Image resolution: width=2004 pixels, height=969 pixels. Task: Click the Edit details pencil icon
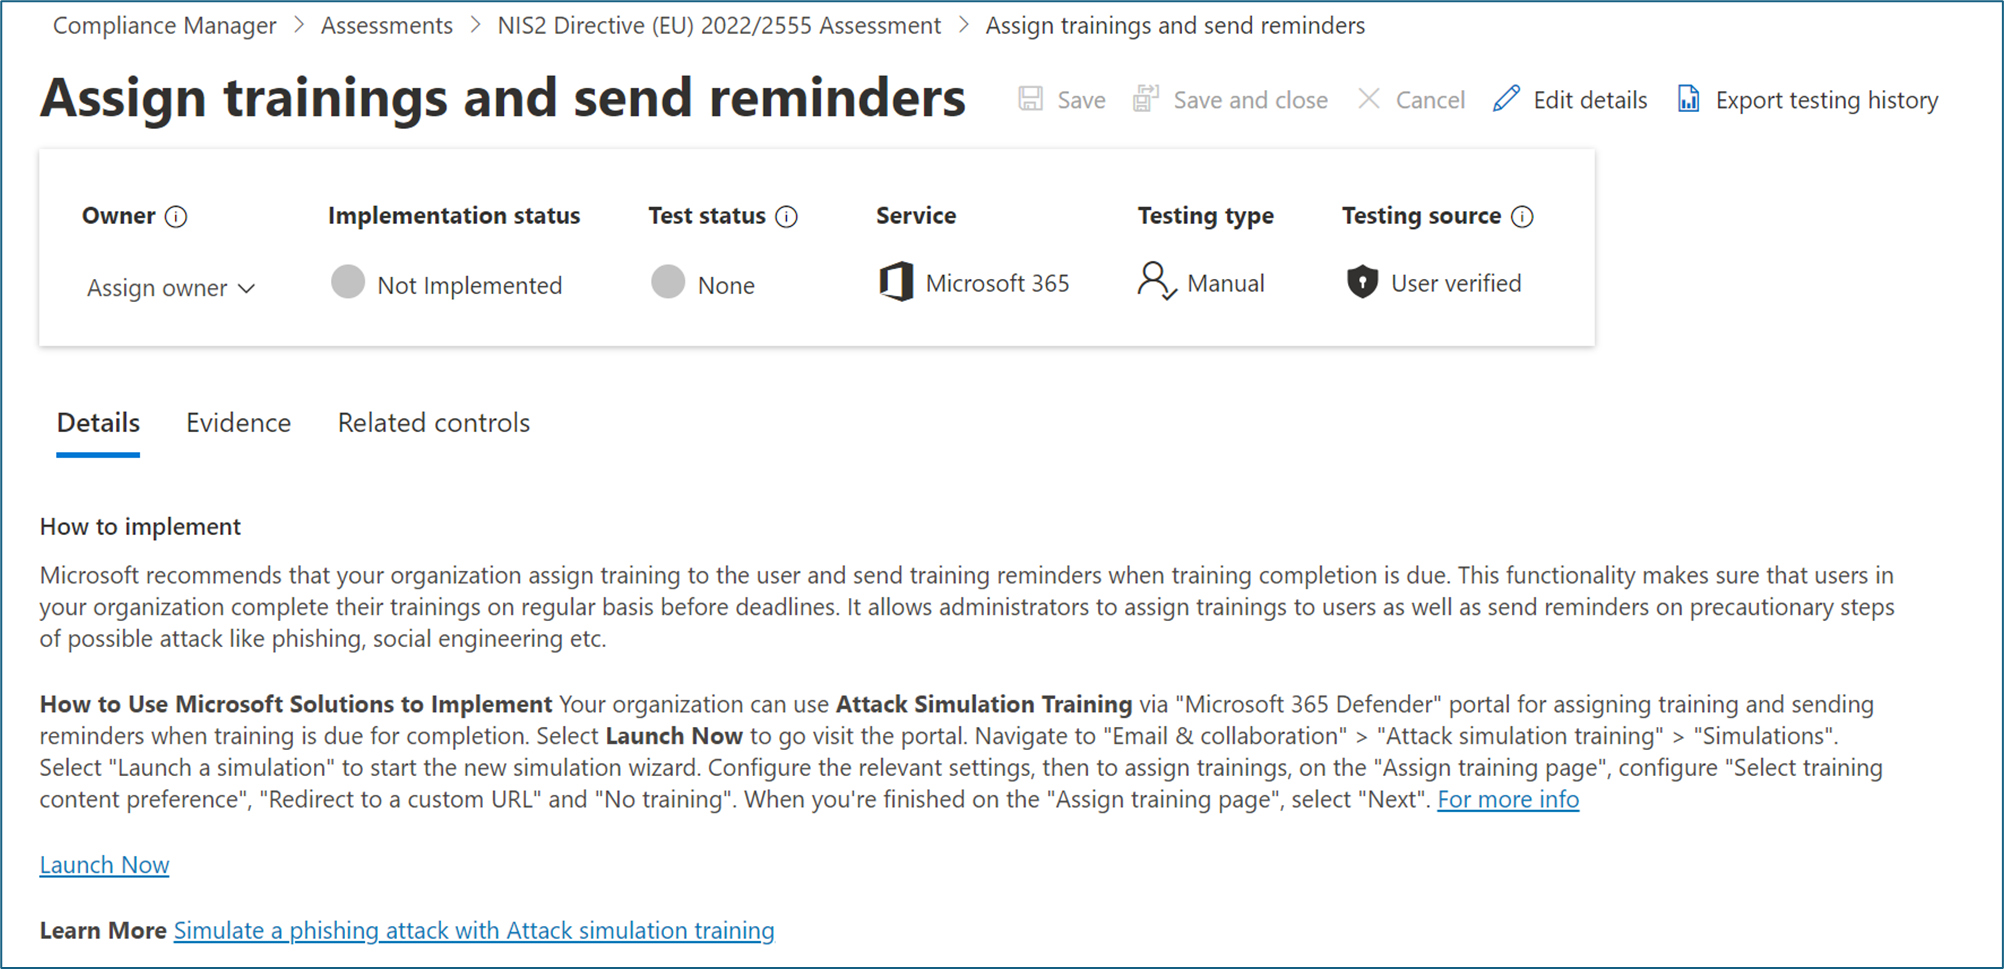point(1506,99)
